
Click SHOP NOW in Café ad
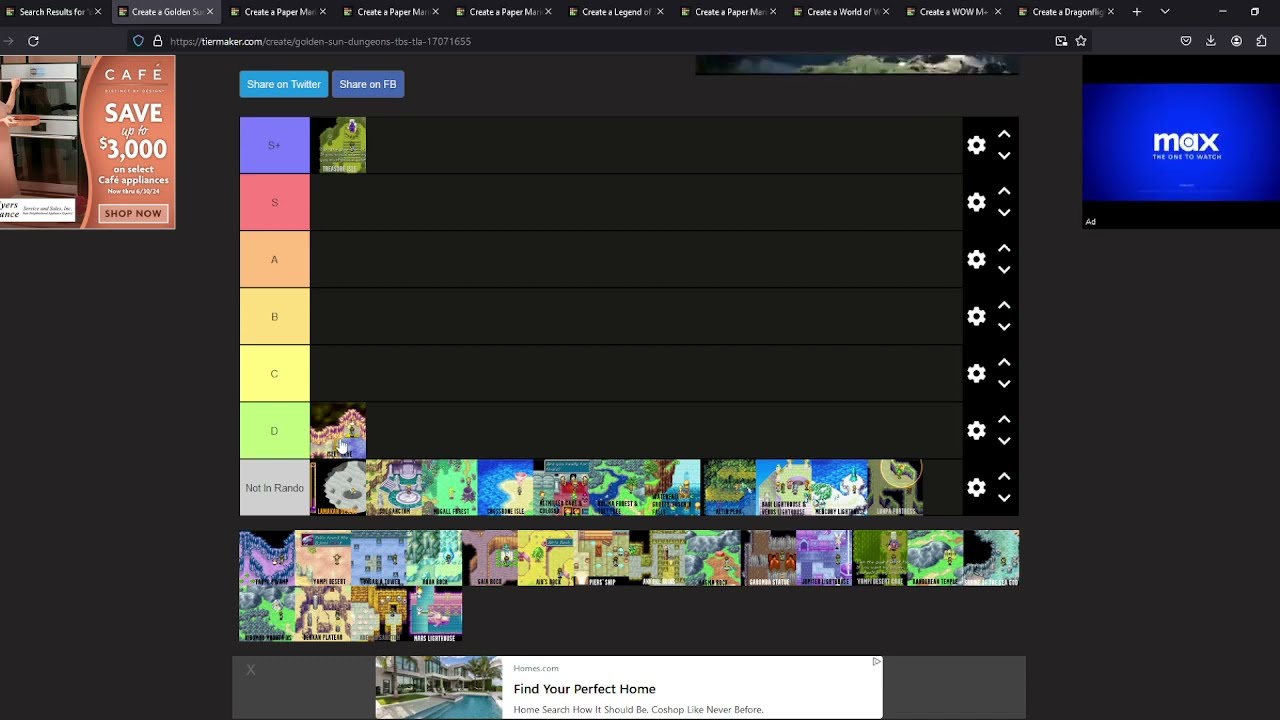click(x=133, y=213)
